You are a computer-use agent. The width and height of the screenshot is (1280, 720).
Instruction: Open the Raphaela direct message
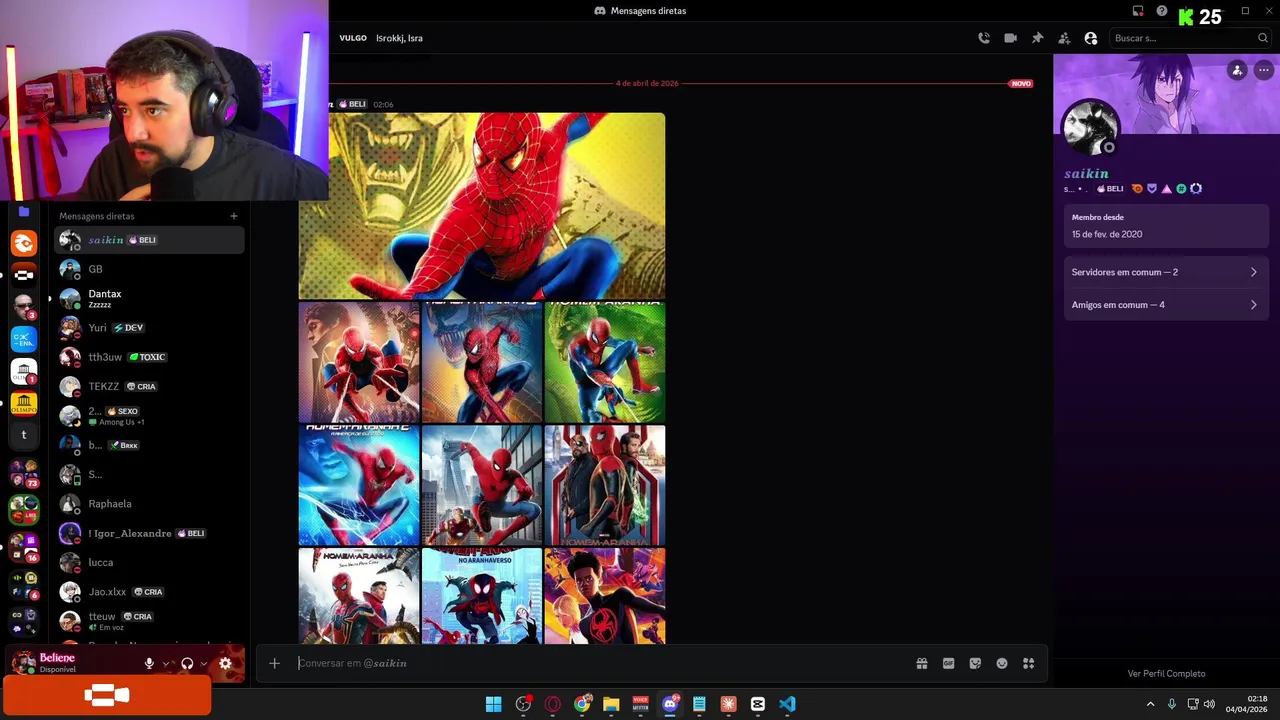tap(149, 504)
